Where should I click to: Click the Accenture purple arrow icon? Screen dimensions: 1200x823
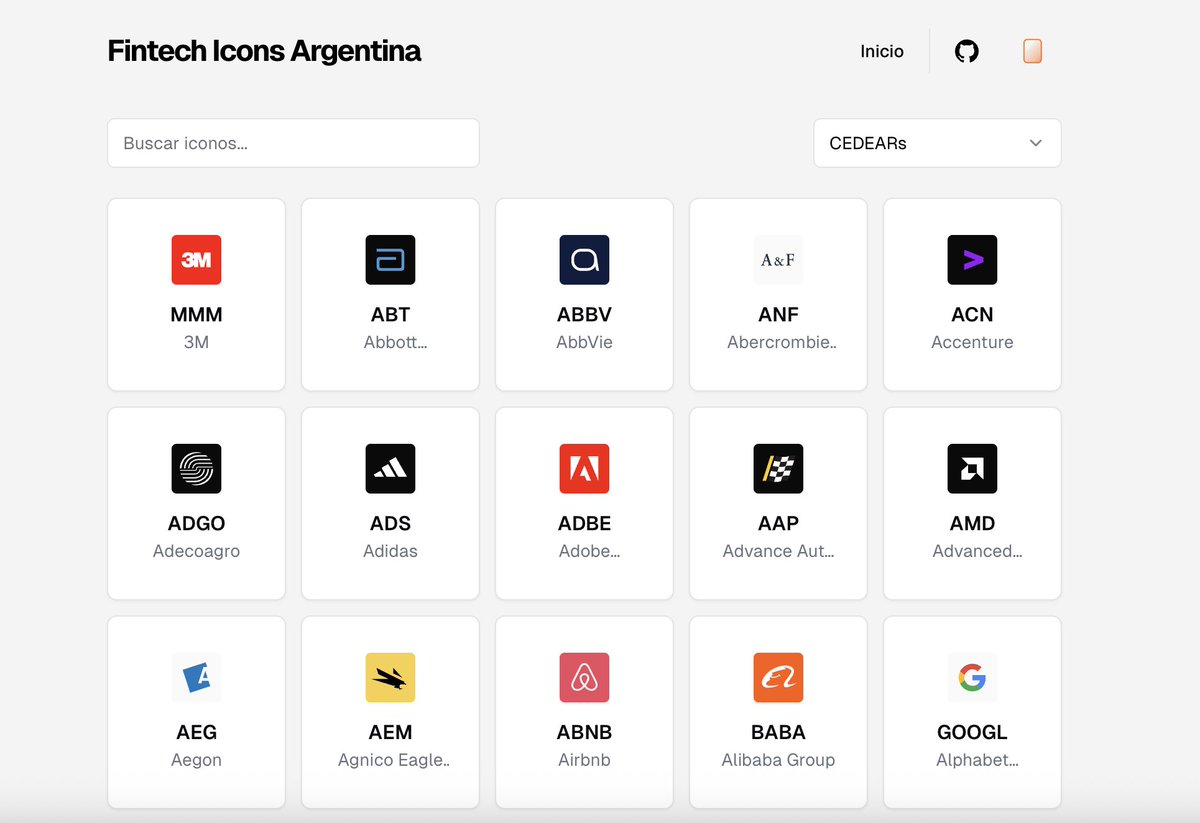tap(972, 260)
